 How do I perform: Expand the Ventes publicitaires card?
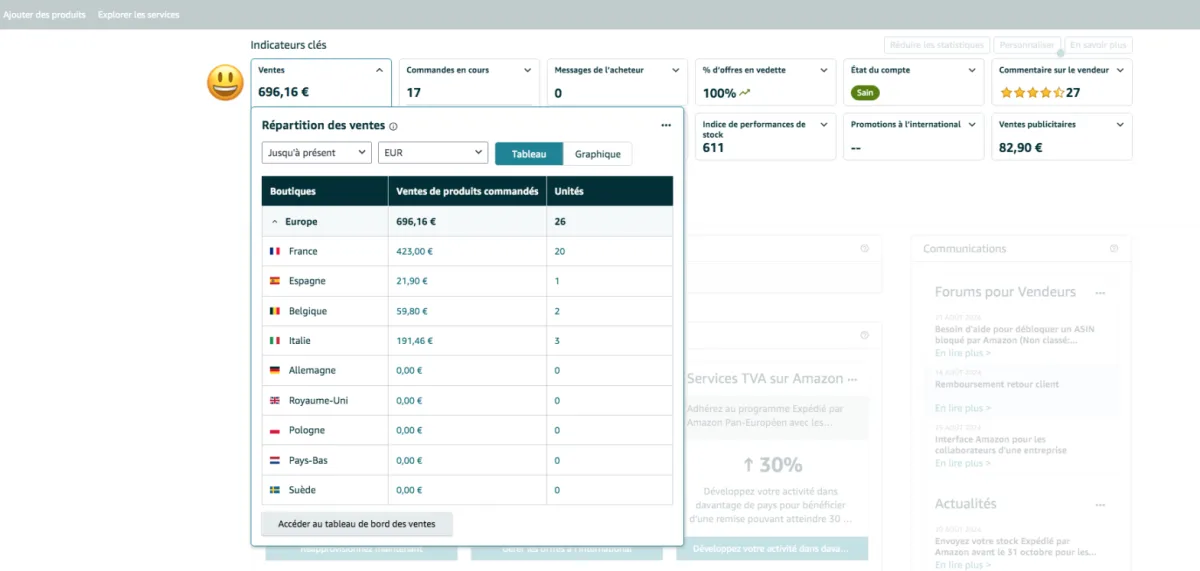(1120, 125)
